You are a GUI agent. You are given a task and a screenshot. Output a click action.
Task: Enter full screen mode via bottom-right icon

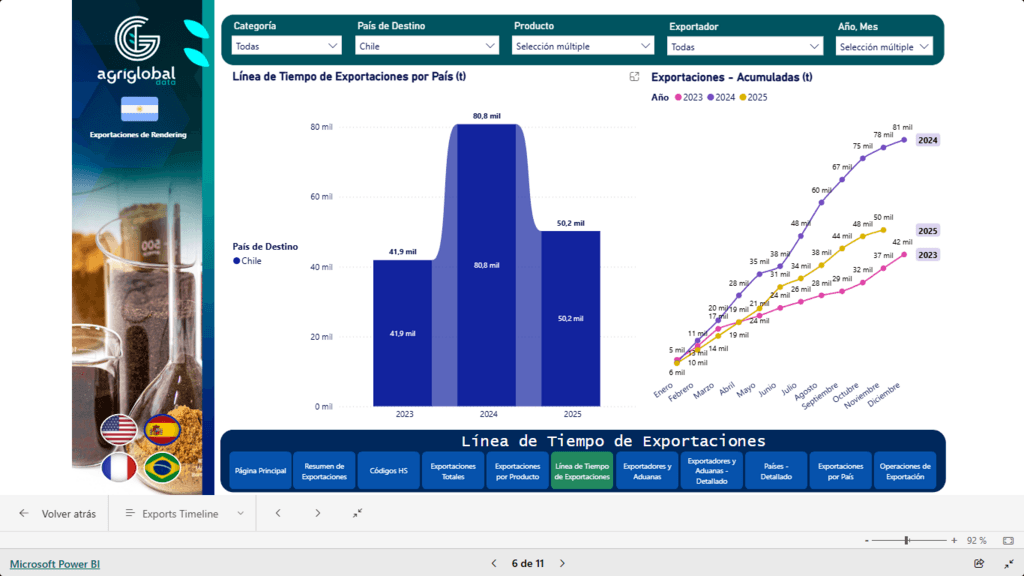[1008, 564]
